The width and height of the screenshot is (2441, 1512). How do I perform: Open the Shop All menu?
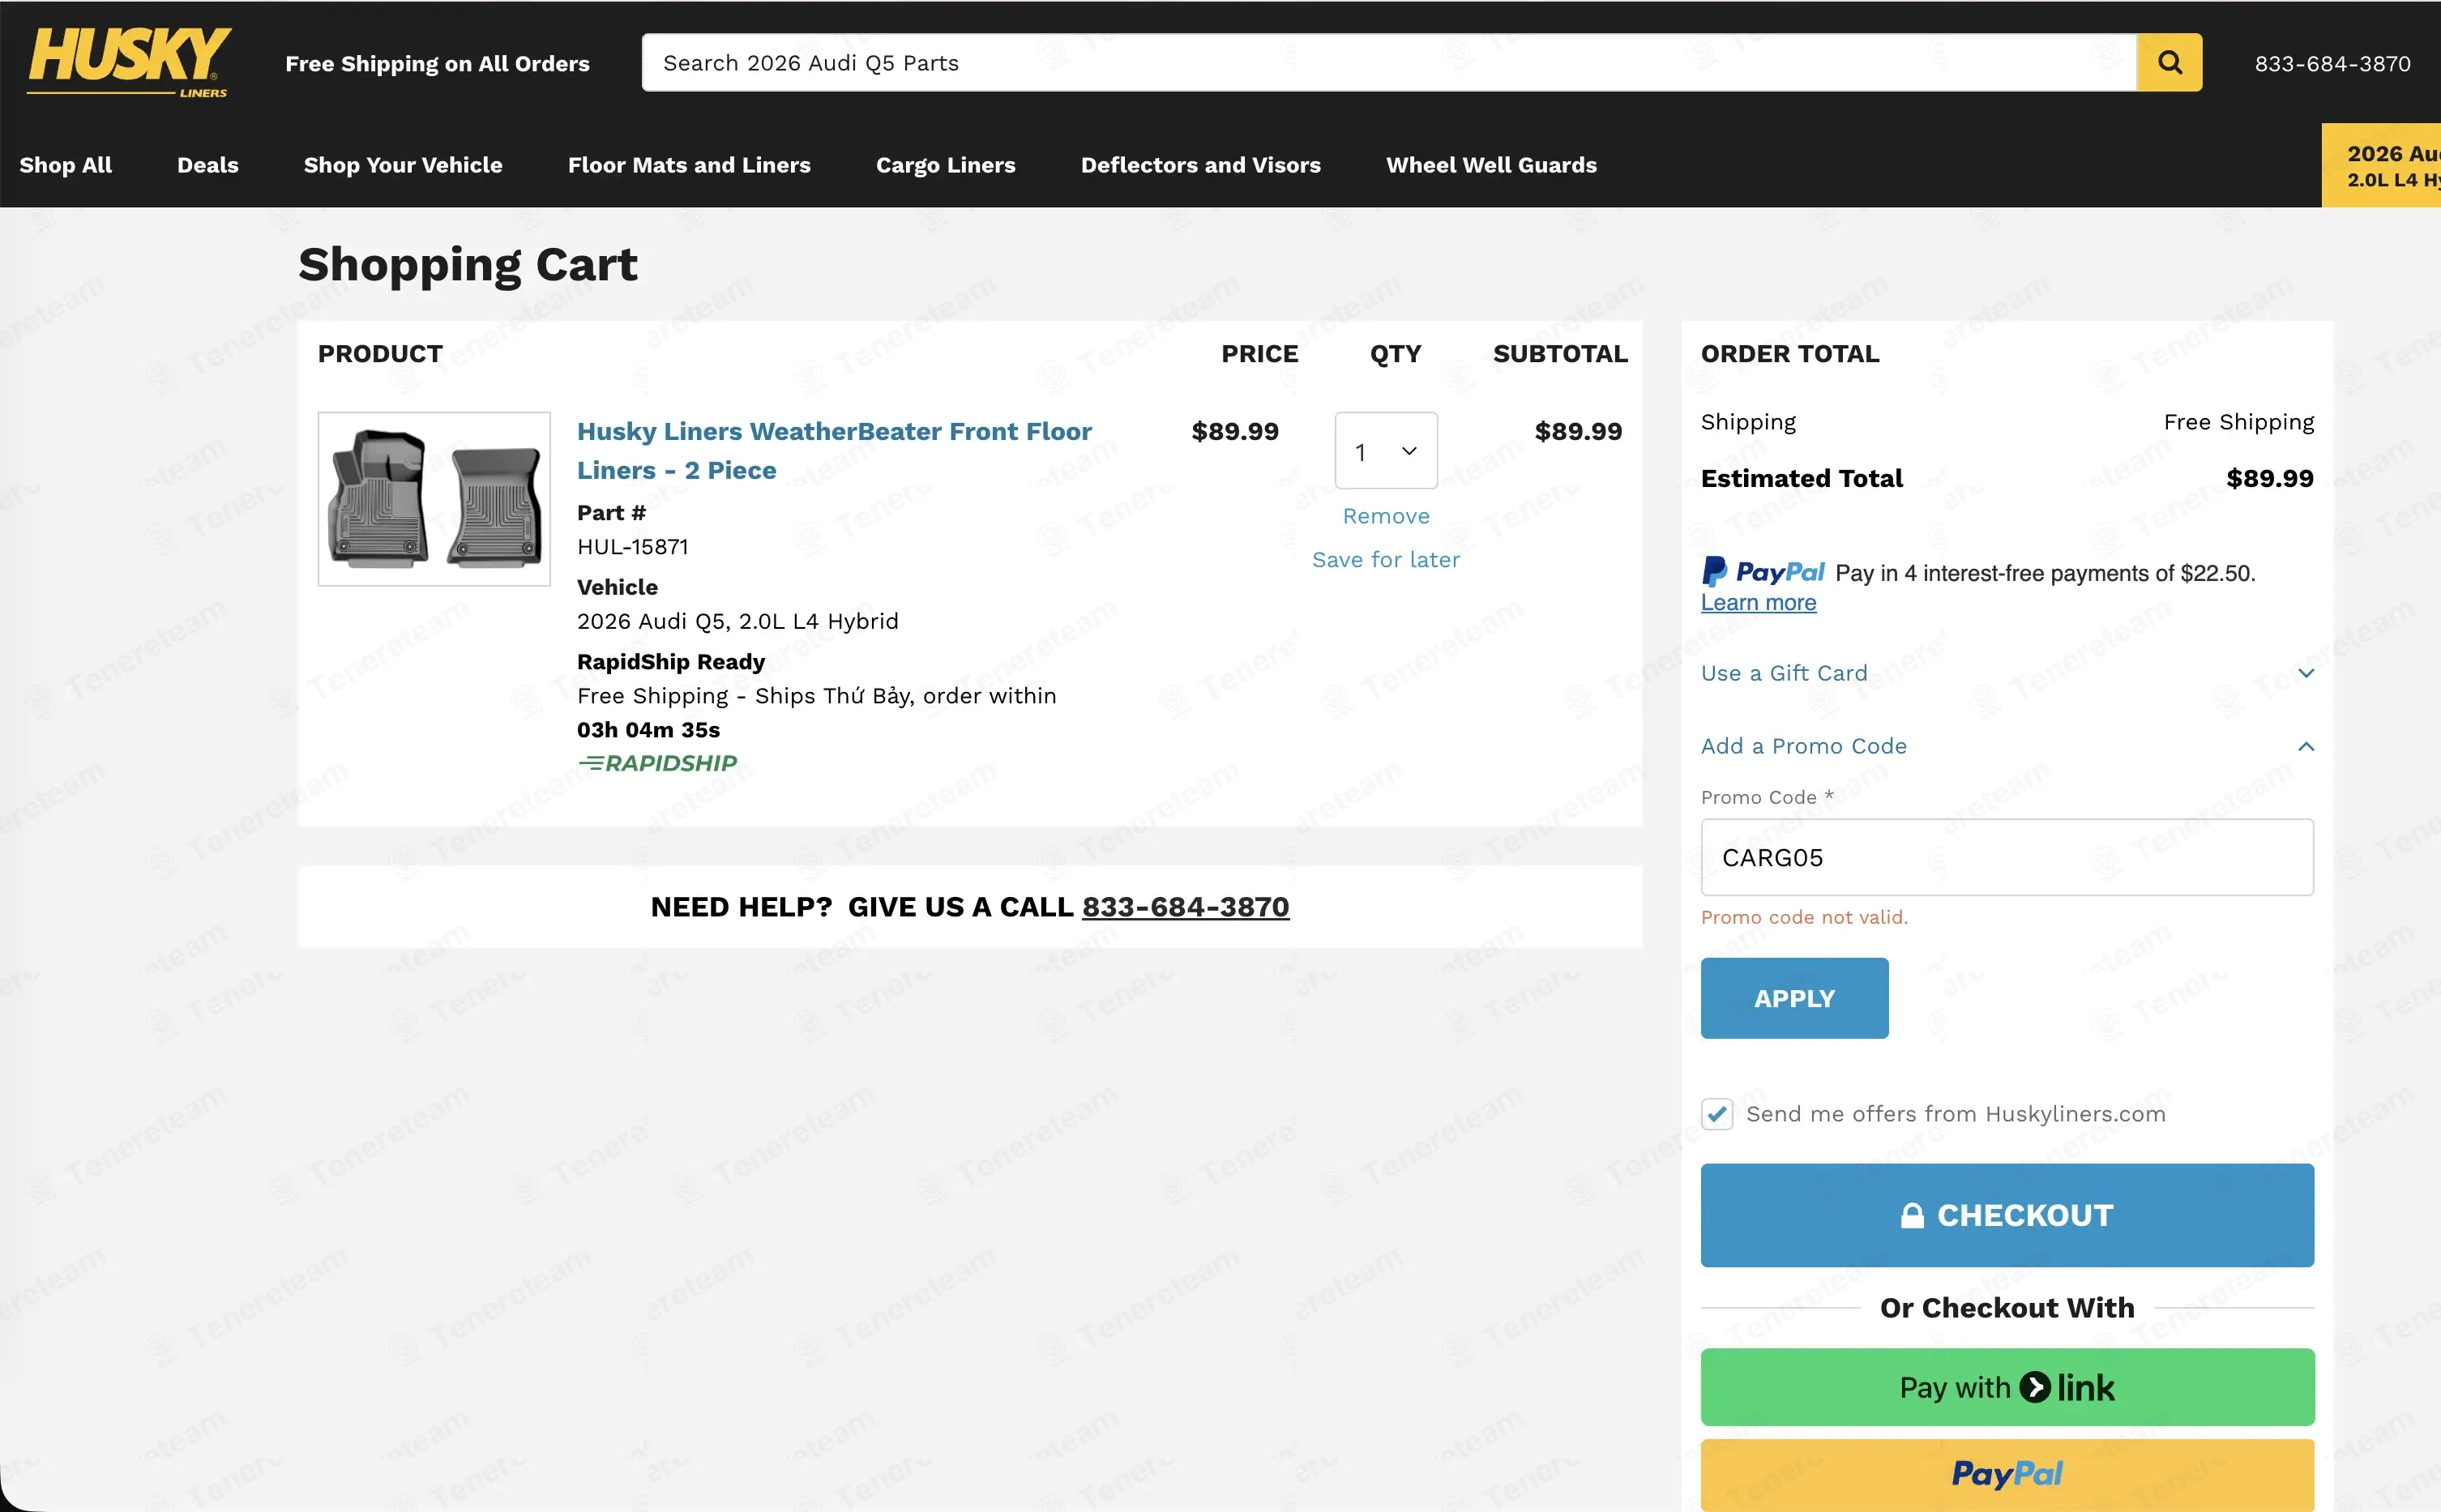point(66,165)
